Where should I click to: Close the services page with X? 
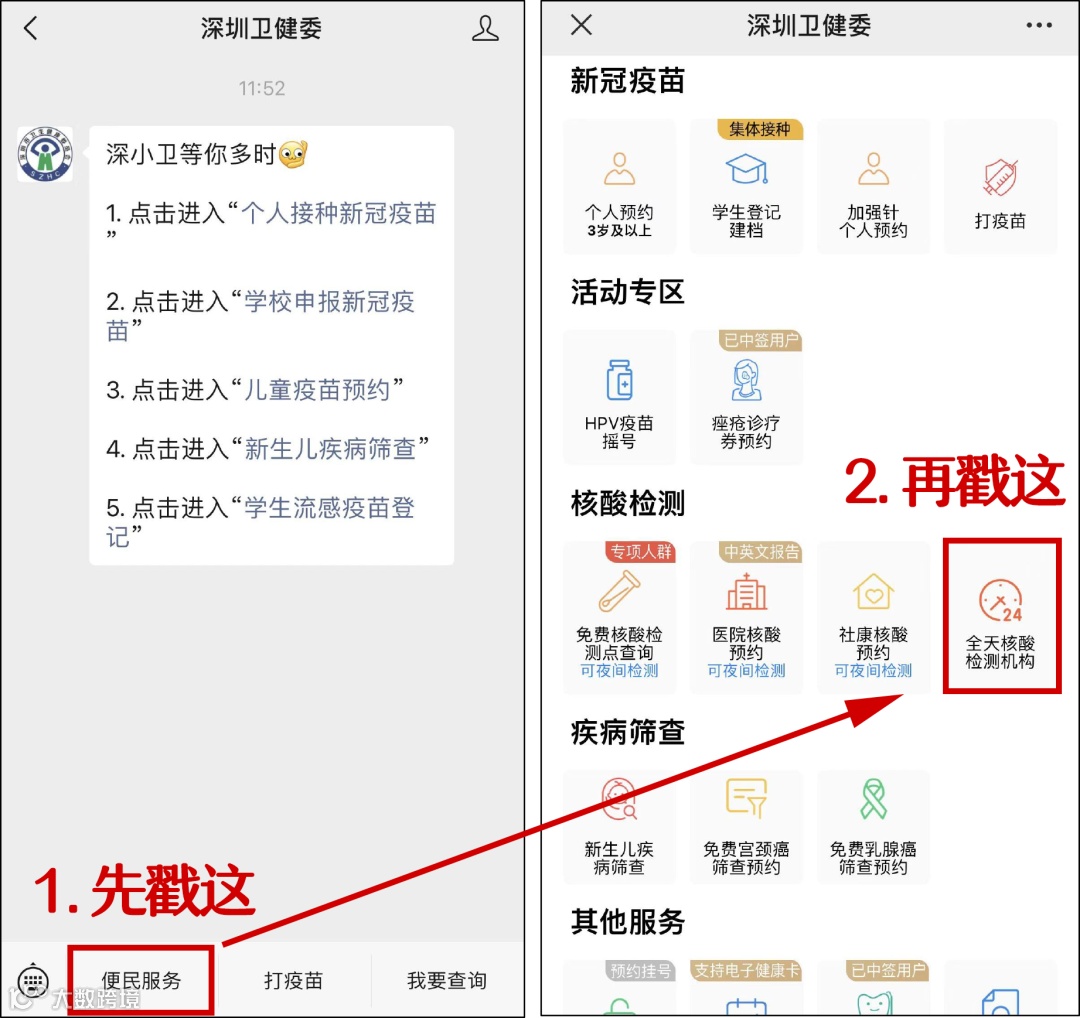(581, 25)
